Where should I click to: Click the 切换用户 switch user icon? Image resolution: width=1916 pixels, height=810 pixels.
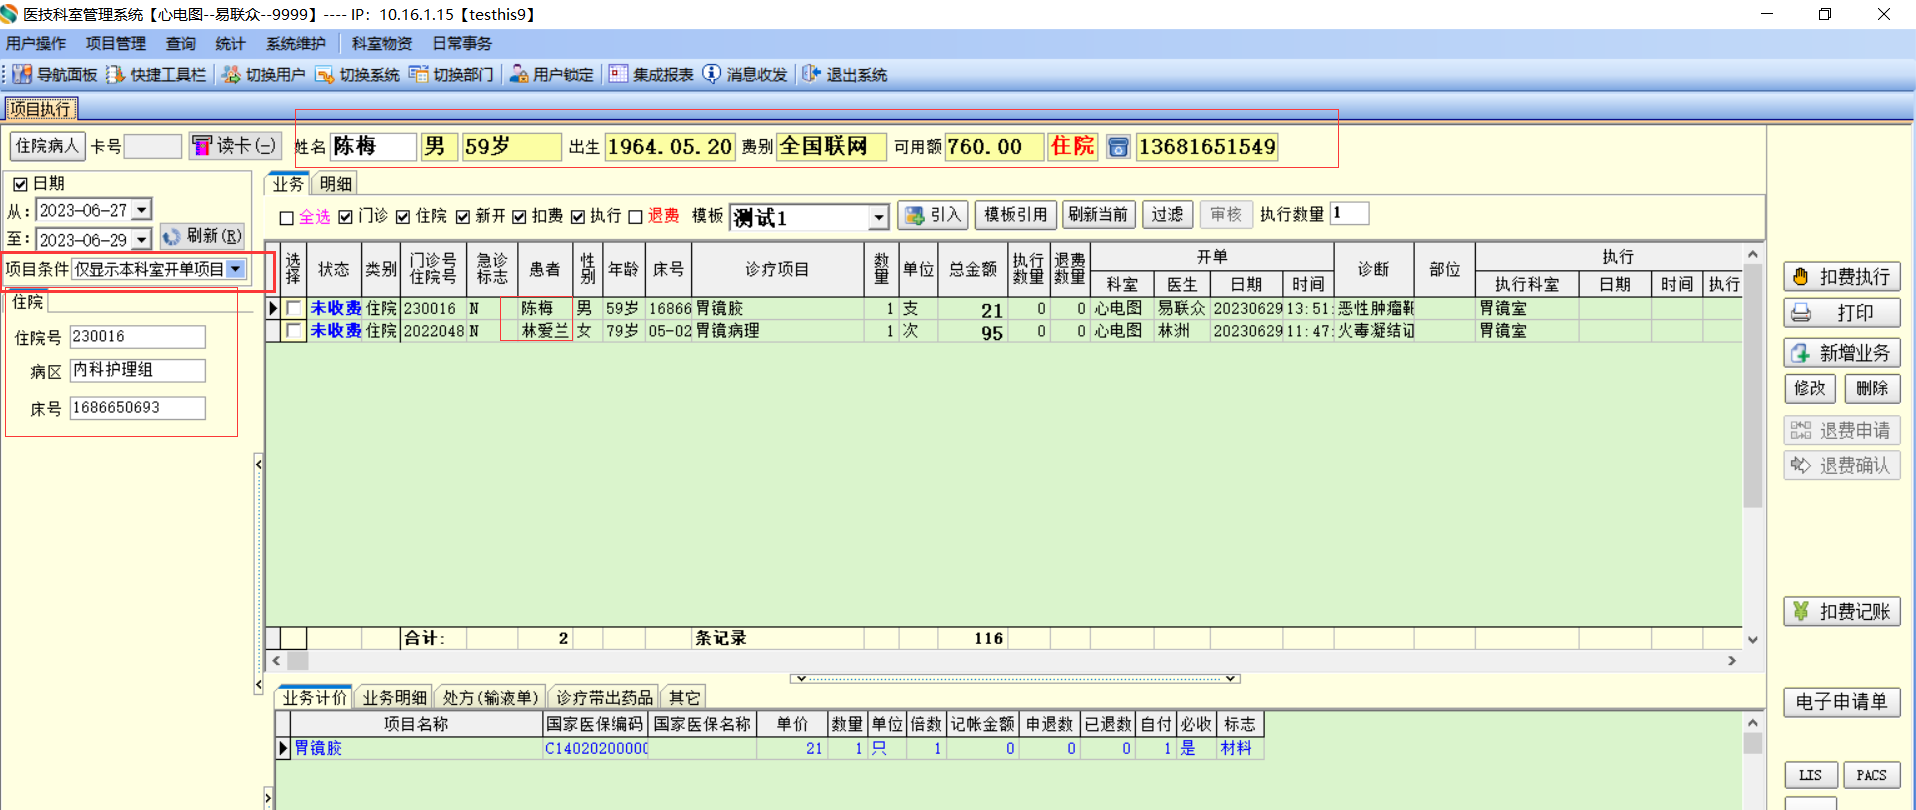231,74
